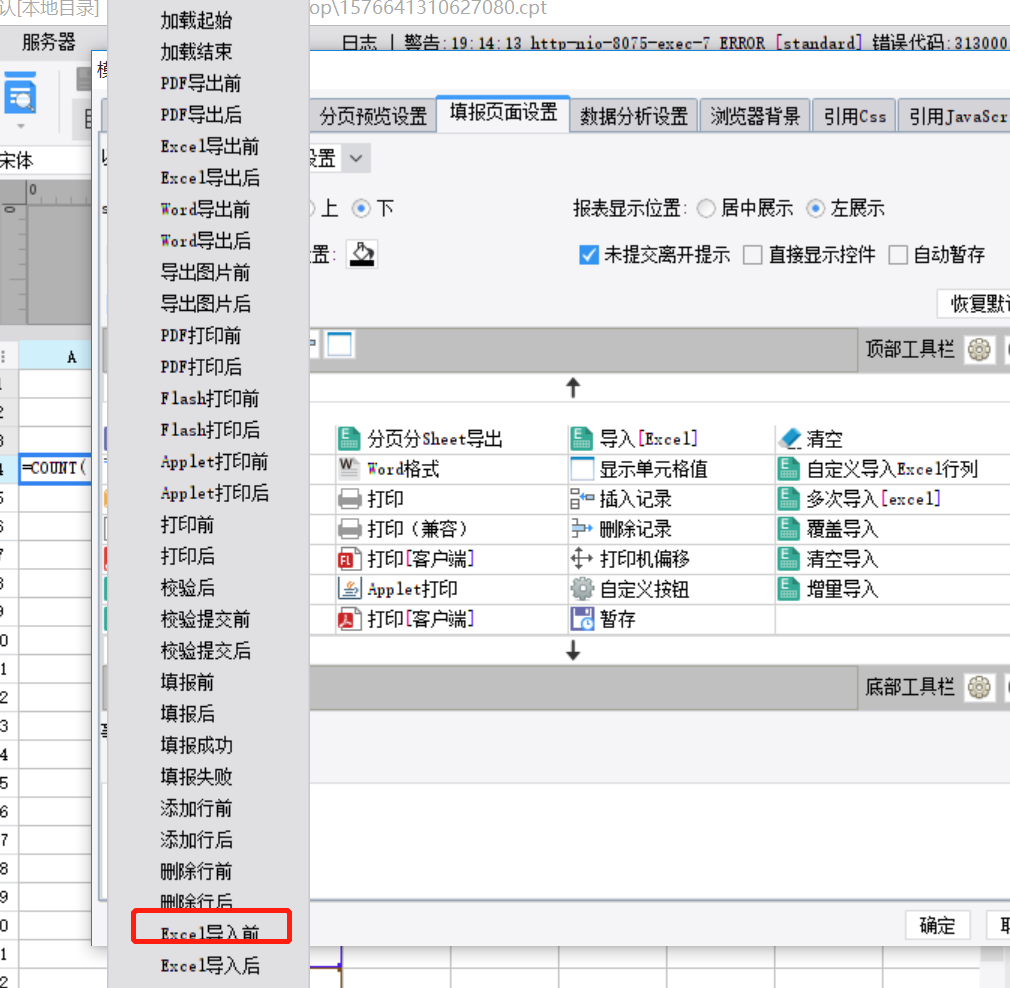Select 导出图片后 menu entry
The image size is (1010, 988).
coord(205,304)
